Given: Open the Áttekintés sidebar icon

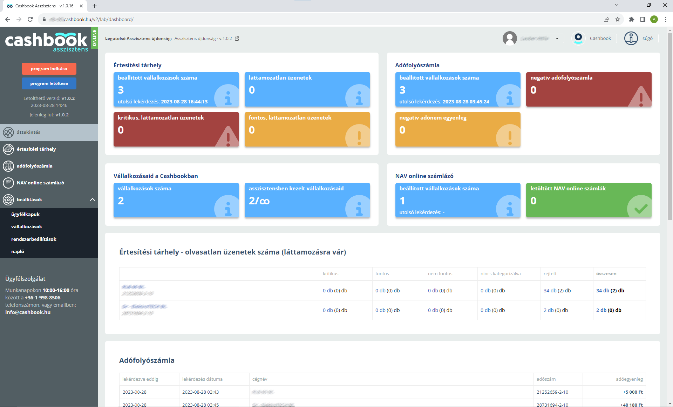Looking at the screenshot, I should pos(8,132).
